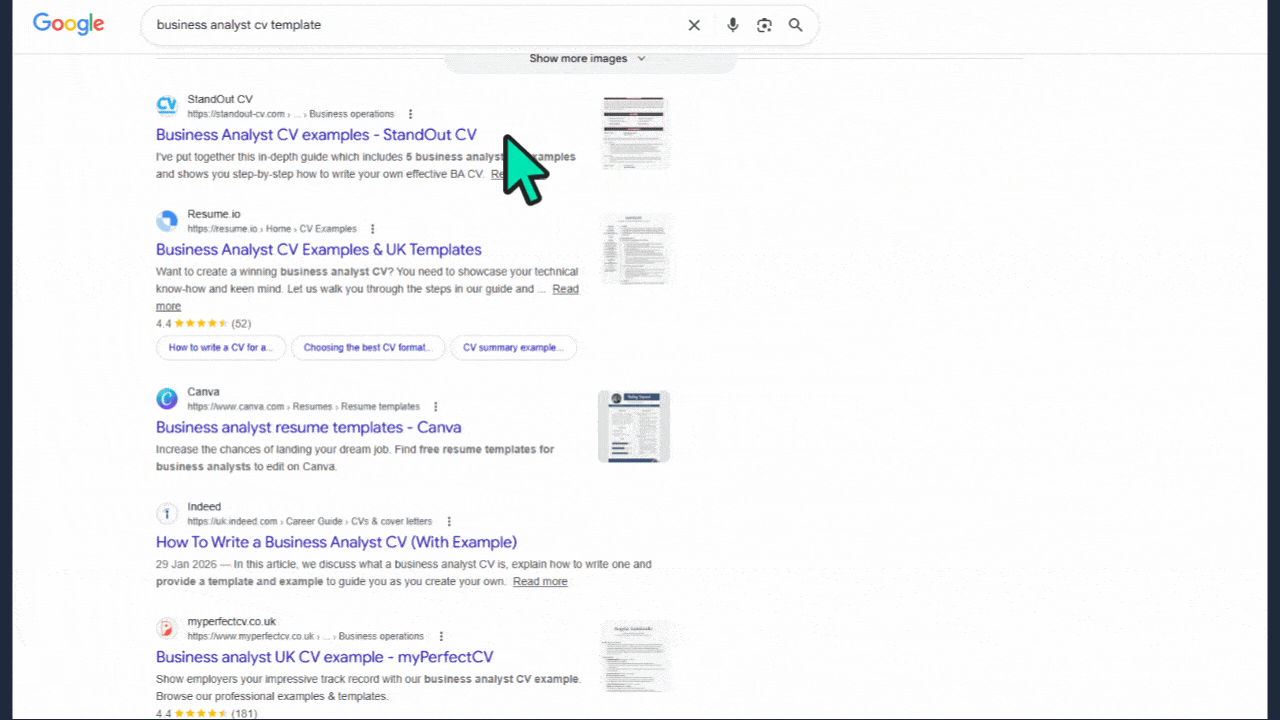The height and width of the screenshot is (720, 1280).
Task: Open more options for Resume.io result
Action: pos(373,229)
